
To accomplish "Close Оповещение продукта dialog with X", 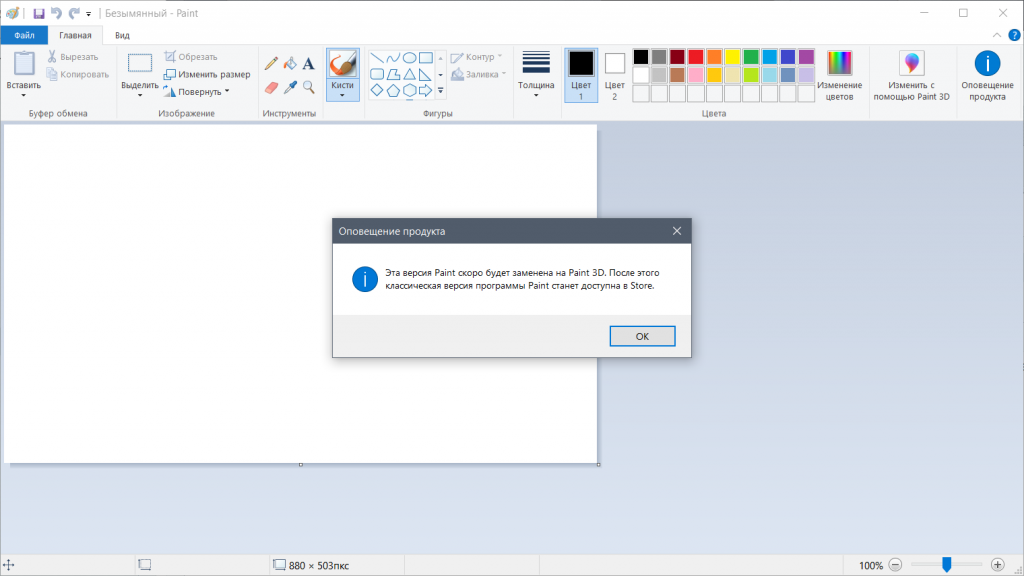I will coord(677,231).
